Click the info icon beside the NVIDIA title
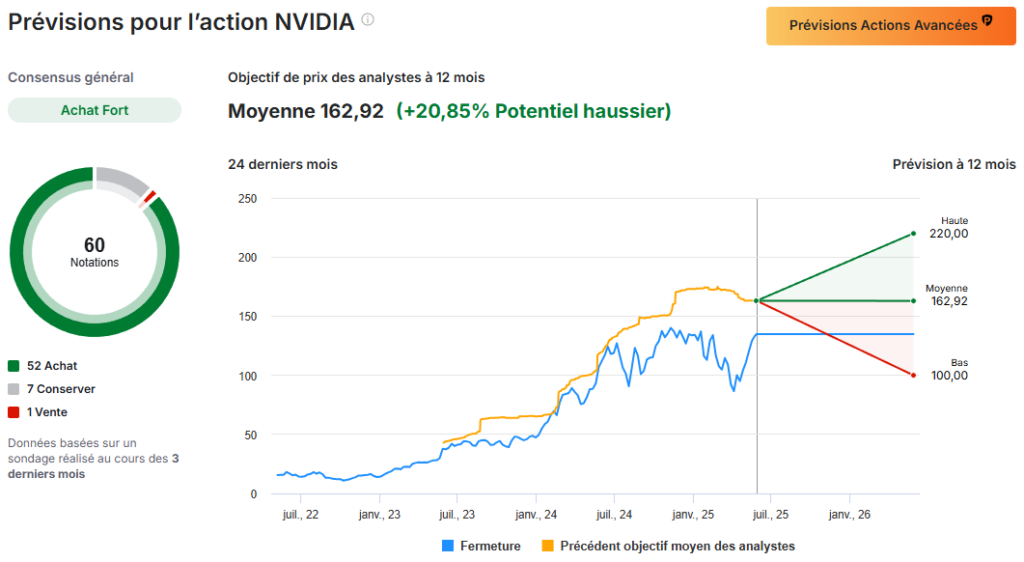 click(368, 20)
